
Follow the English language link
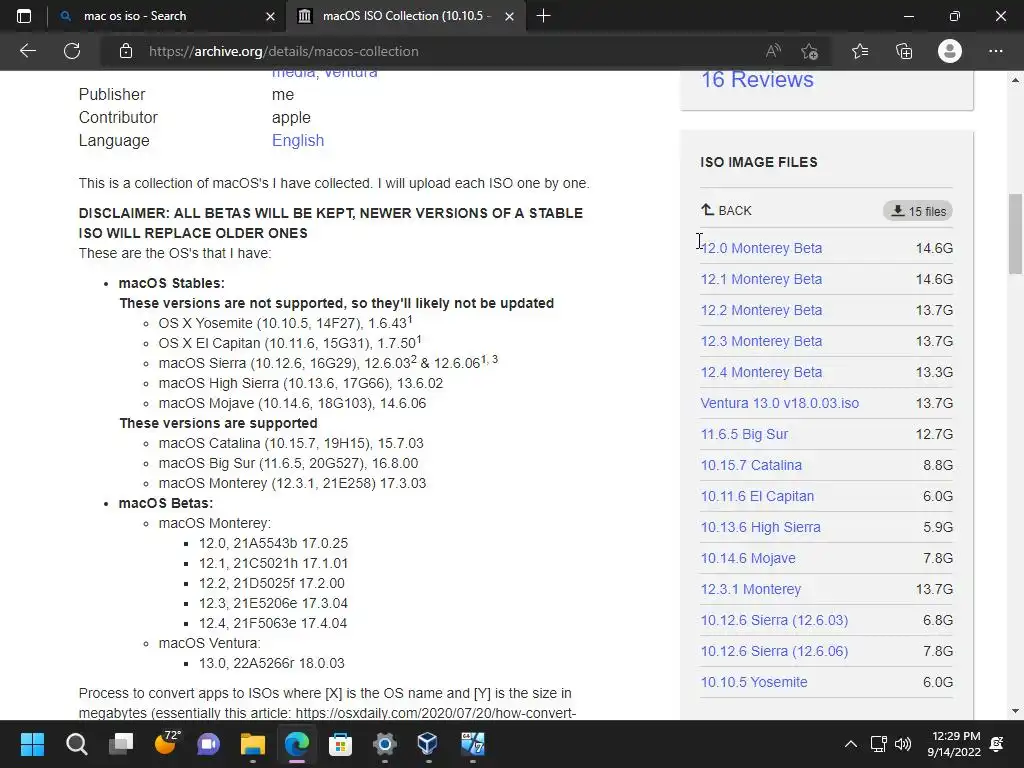click(298, 140)
